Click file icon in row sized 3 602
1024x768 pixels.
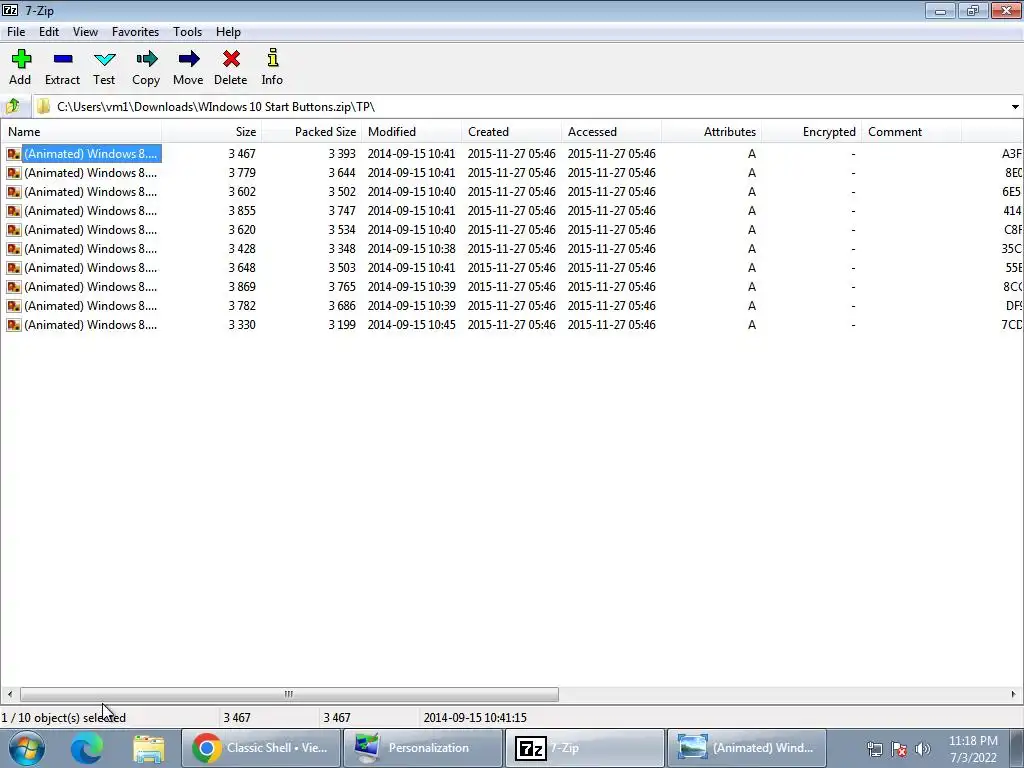click(x=14, y=192)
